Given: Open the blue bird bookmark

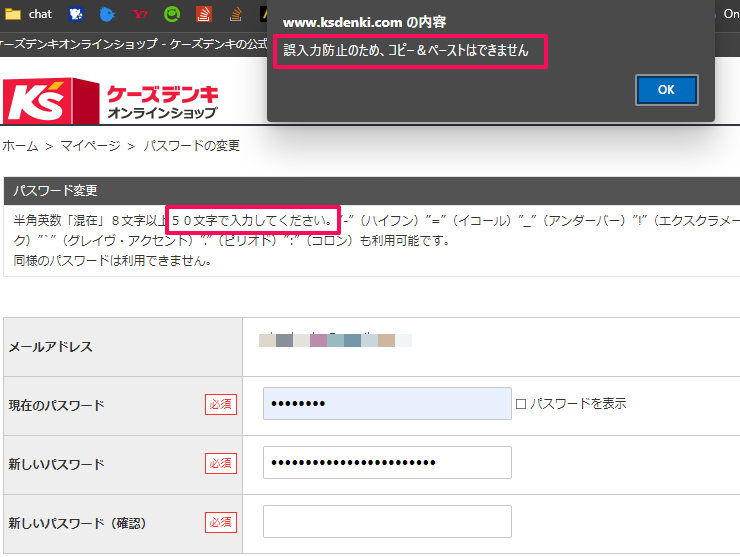Looking at the screenshot, I should coord(107,14).
